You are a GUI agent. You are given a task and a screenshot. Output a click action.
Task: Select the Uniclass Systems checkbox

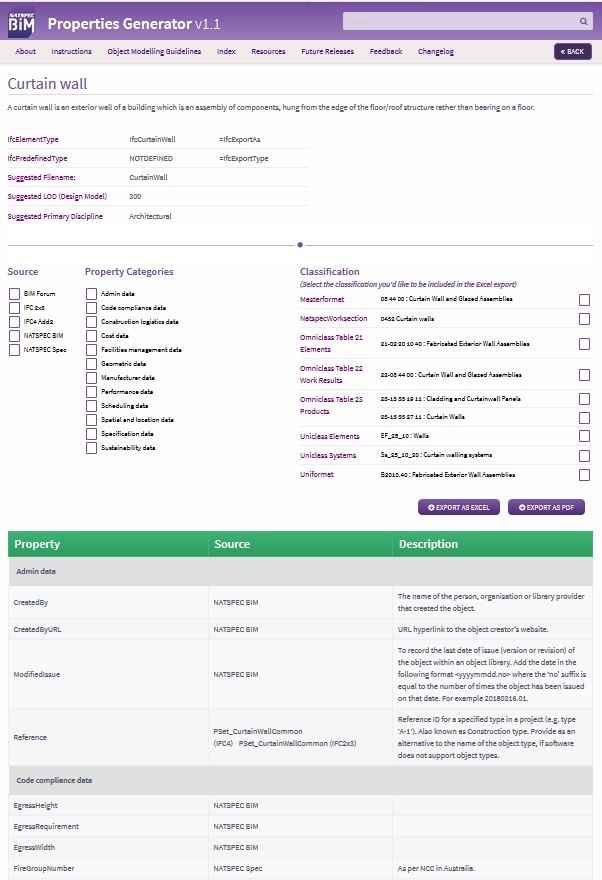click(584, 455)
